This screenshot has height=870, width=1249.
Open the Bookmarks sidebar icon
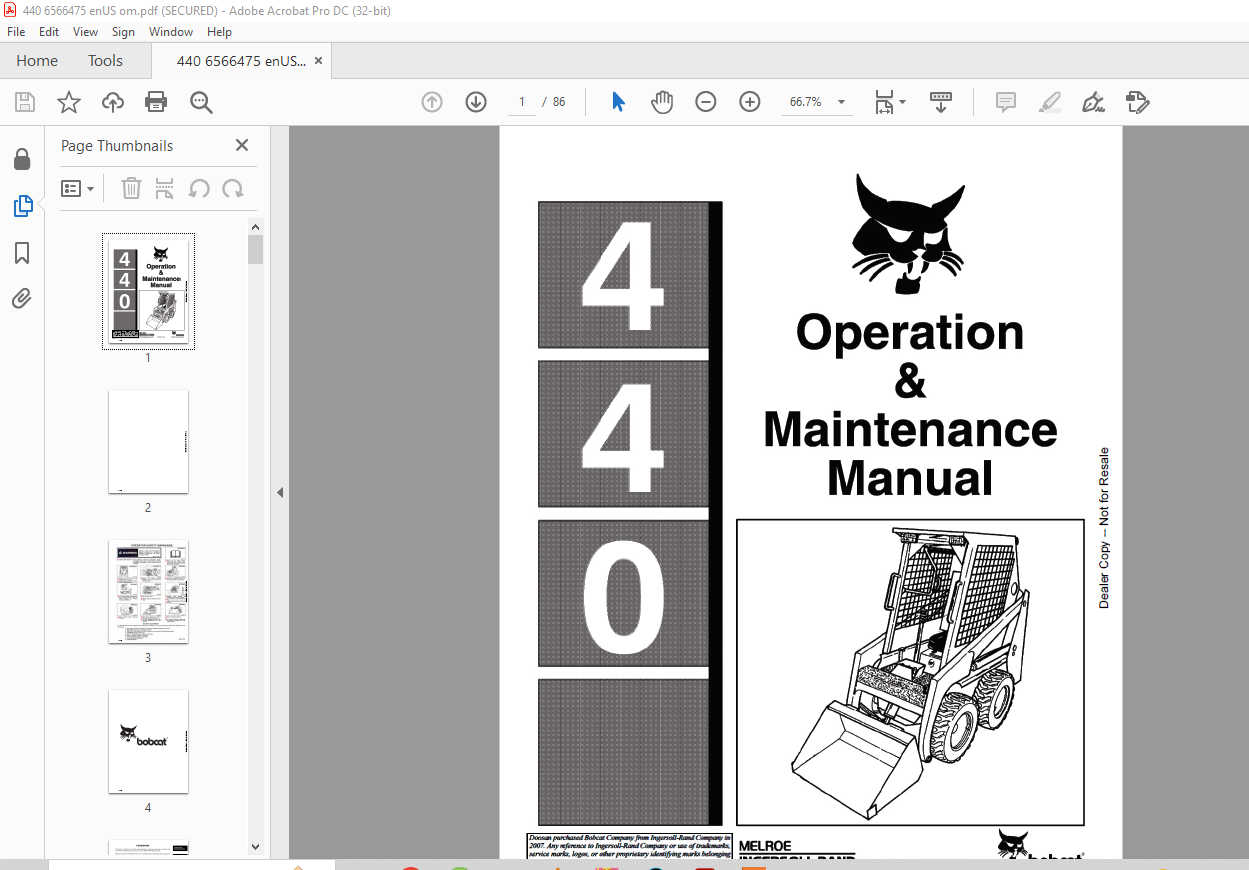coord(22,253)
